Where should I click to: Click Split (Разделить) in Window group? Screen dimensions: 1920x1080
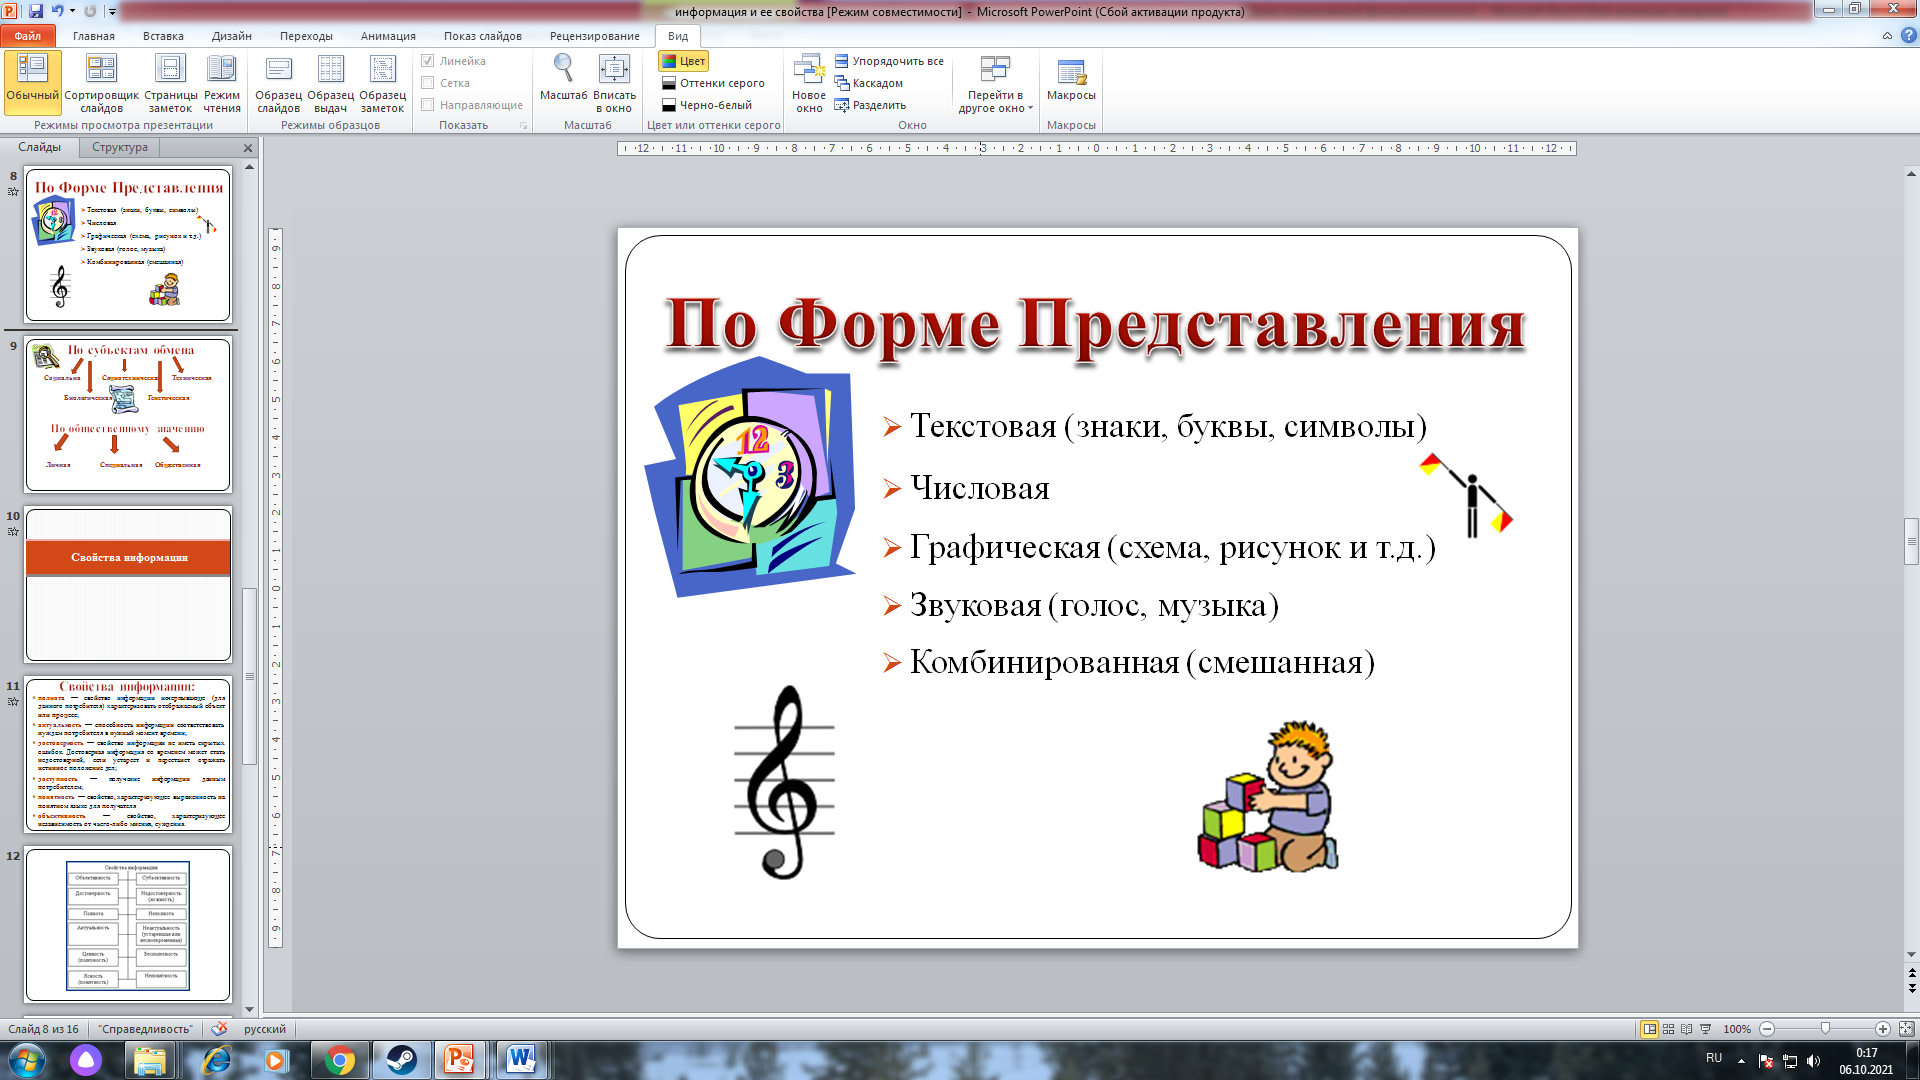click(x=870, y=105)
